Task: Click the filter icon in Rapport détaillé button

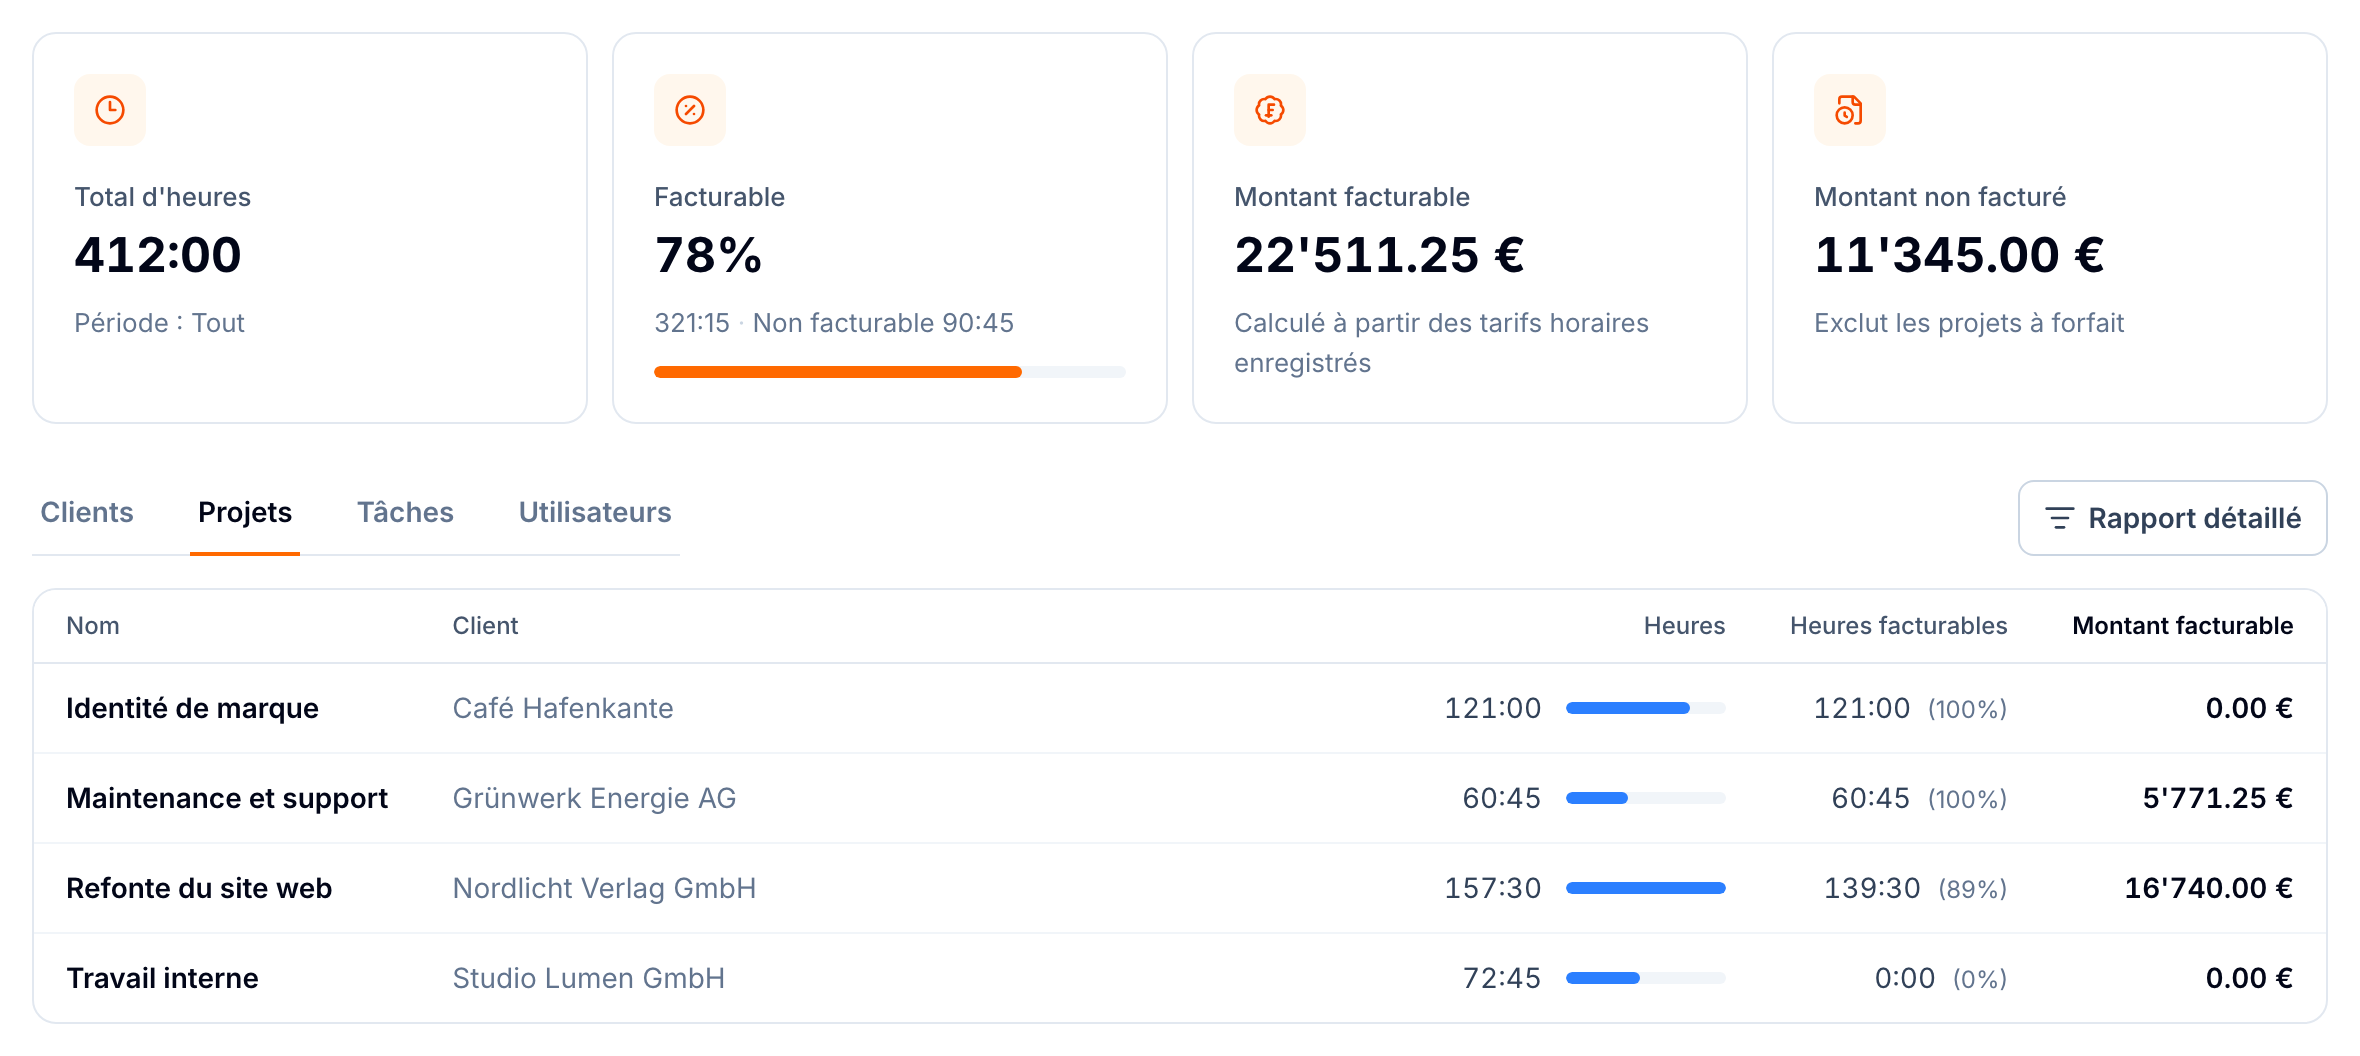Action: [x=2059, y=518]
